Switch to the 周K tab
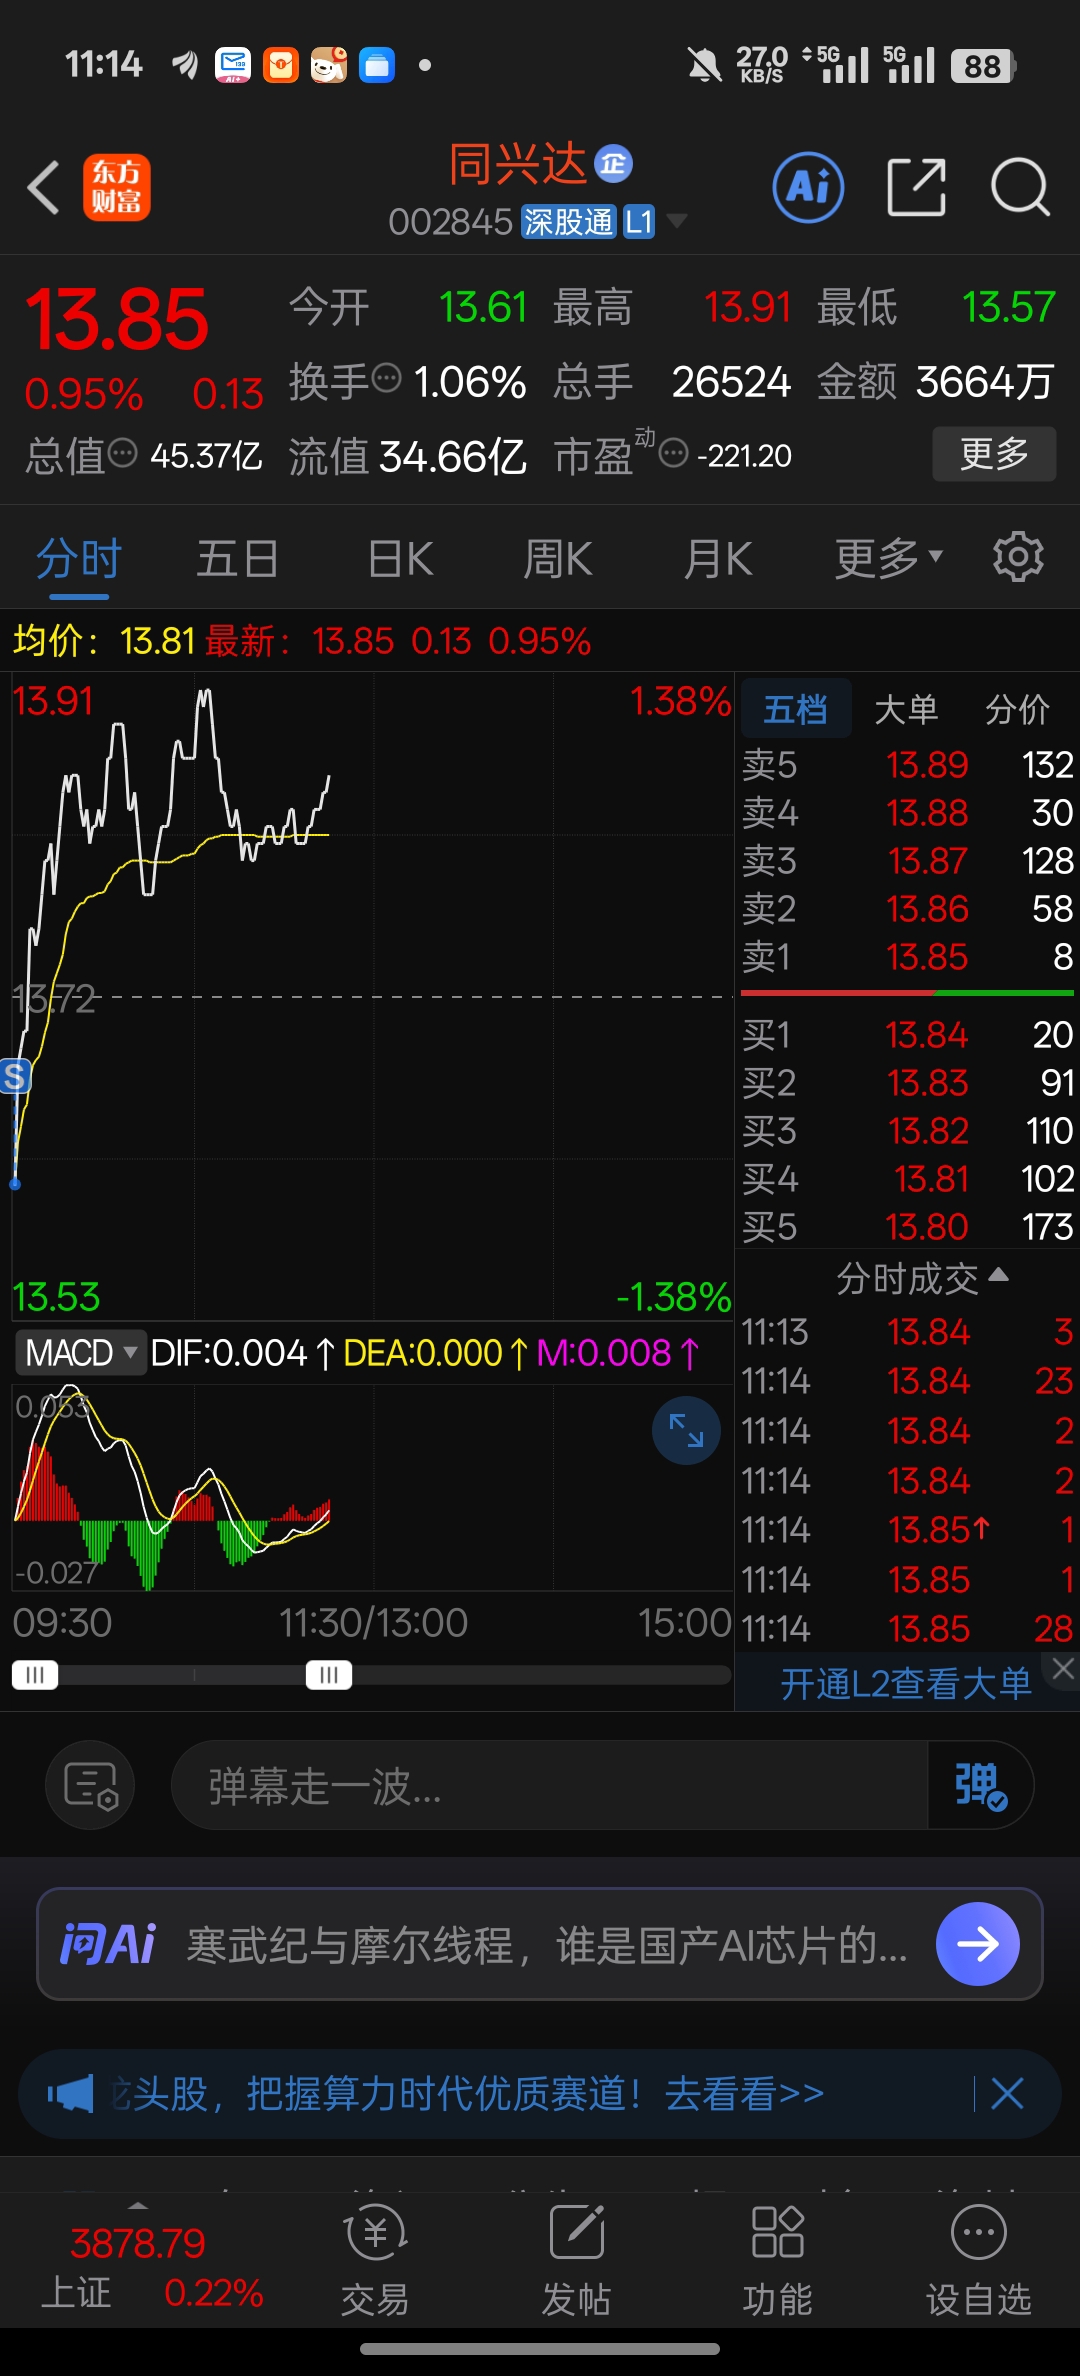The image size is (1080, 2376). coord(558,559)
